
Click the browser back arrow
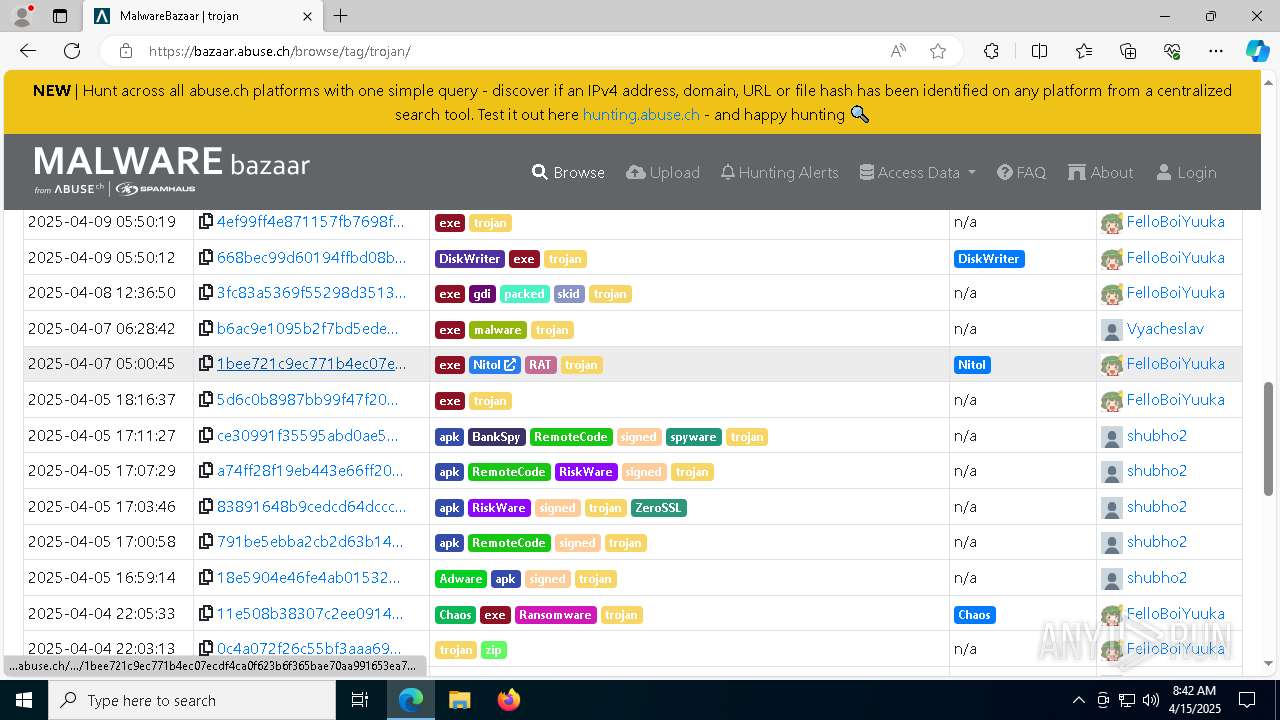(28, 51)
